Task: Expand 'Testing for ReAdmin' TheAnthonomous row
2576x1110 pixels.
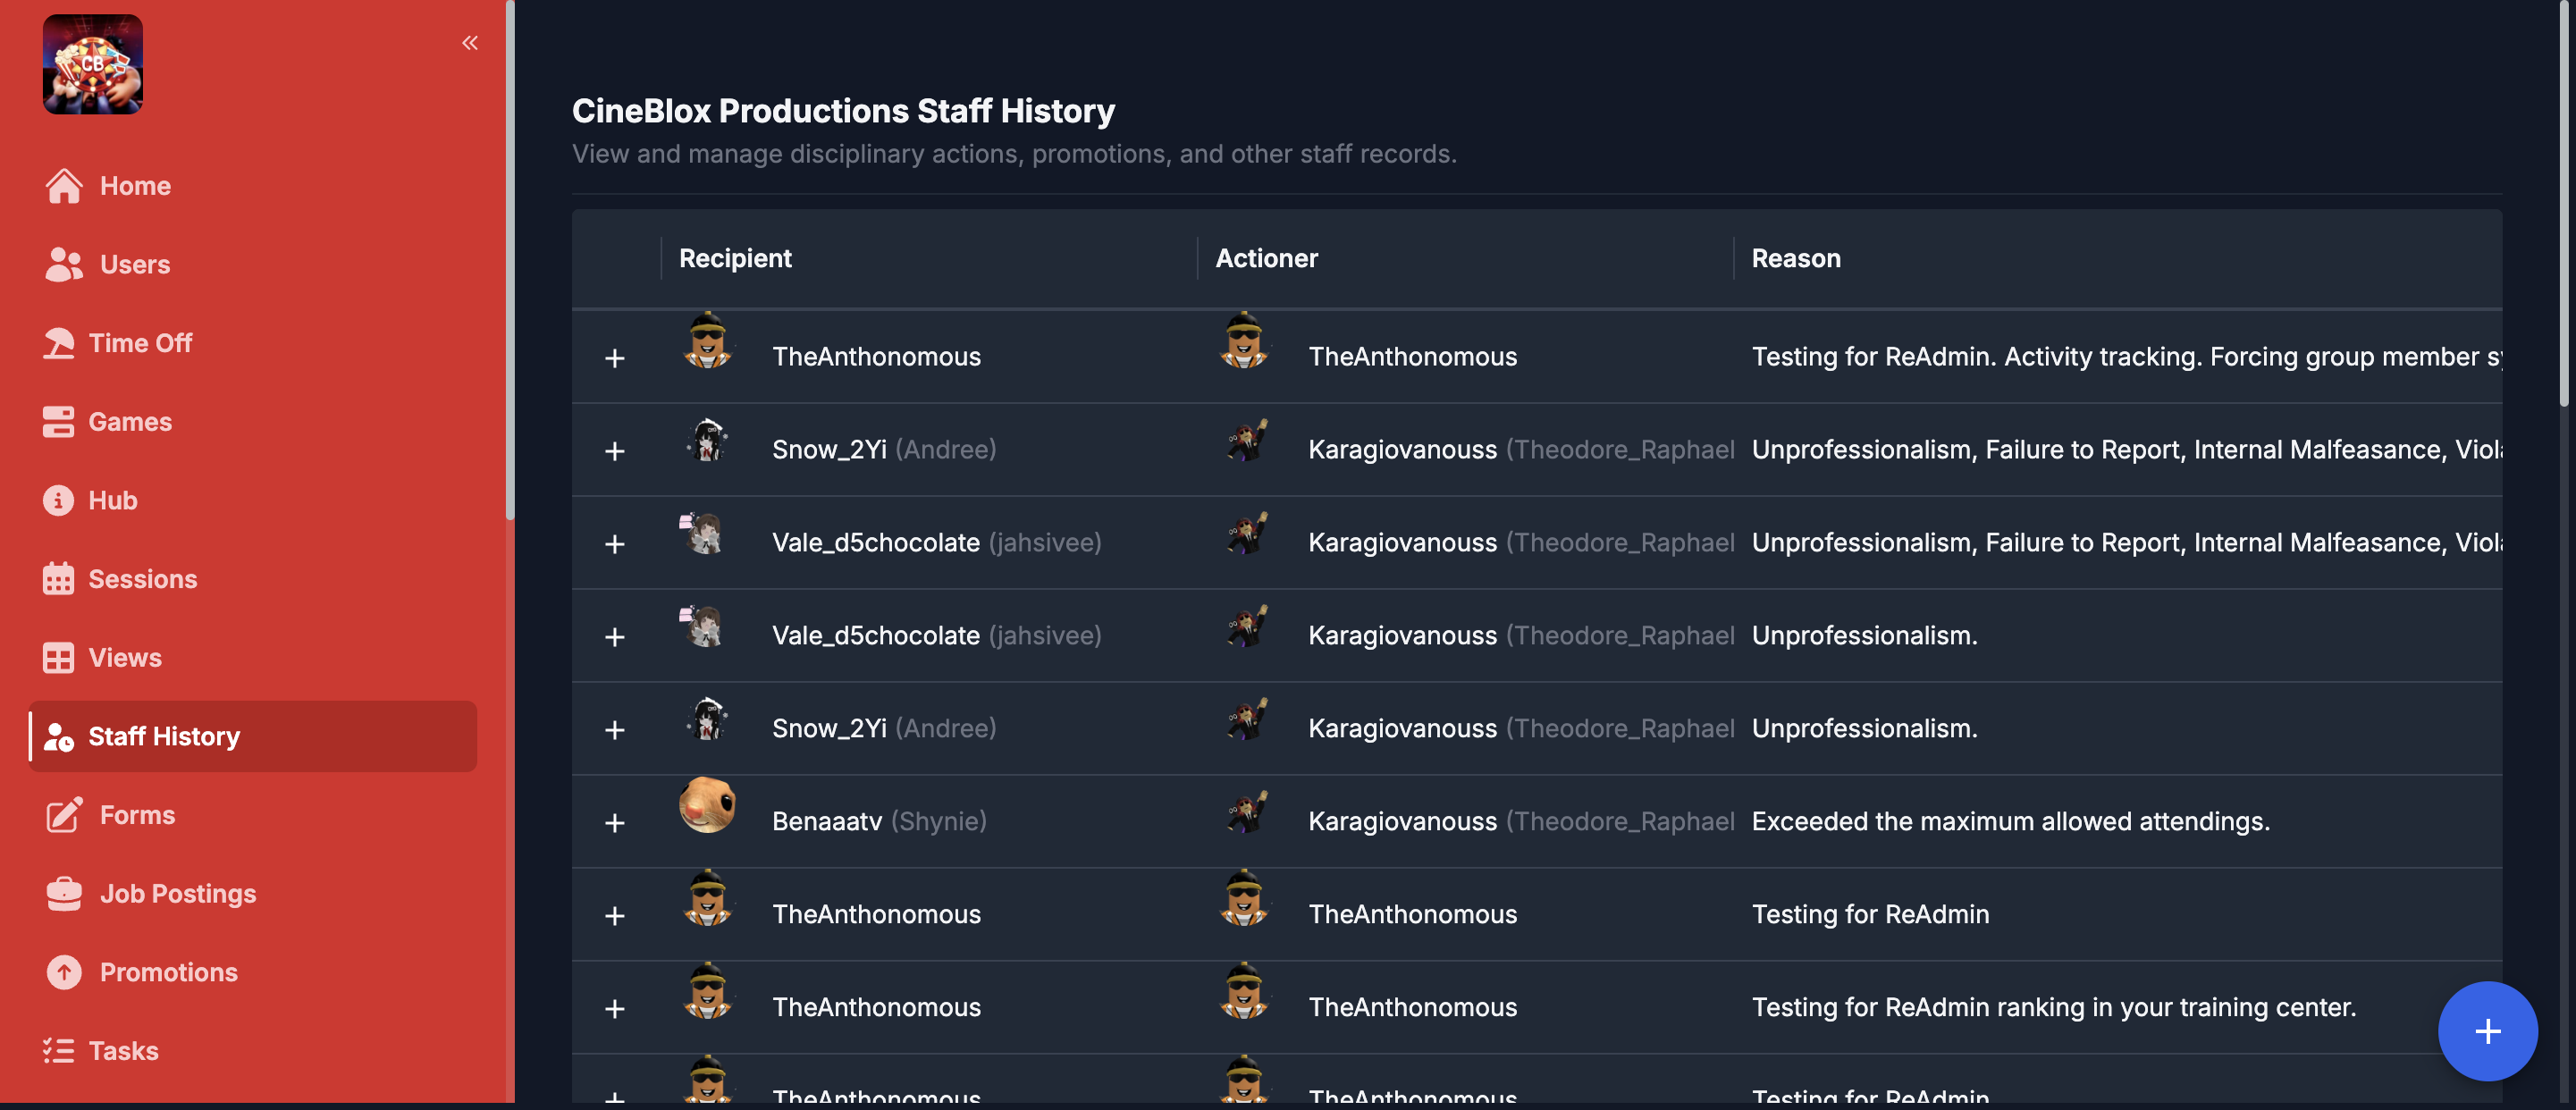Action: click(x=615, y=916)
